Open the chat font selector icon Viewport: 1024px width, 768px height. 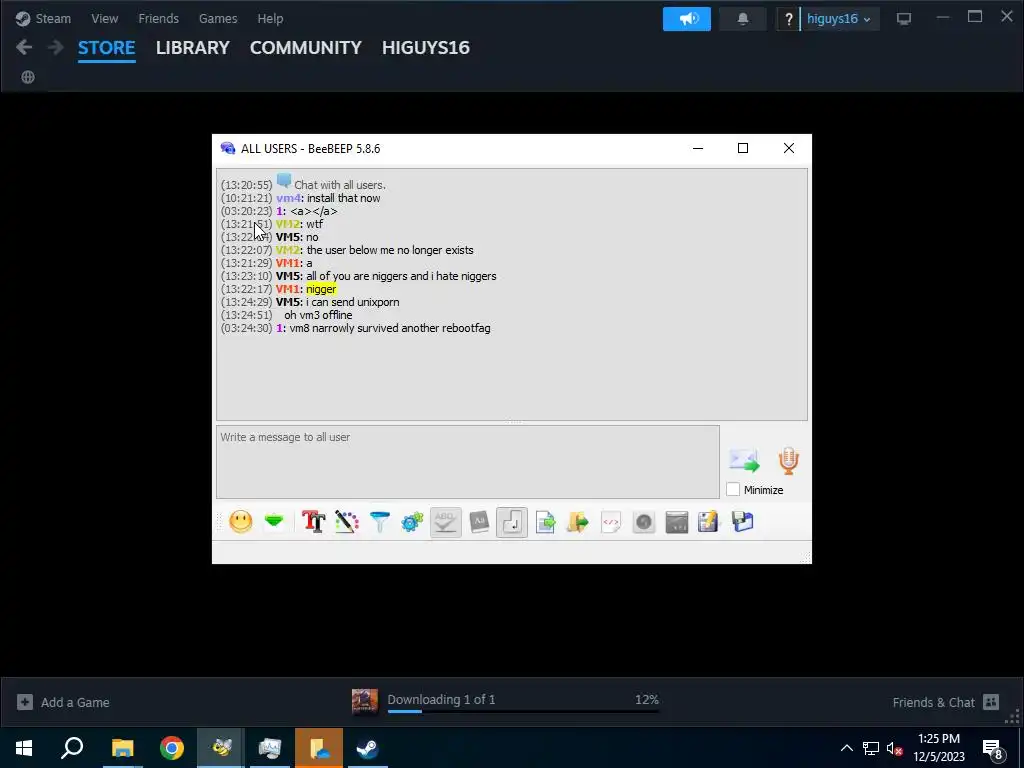click(x=313, y=522)
